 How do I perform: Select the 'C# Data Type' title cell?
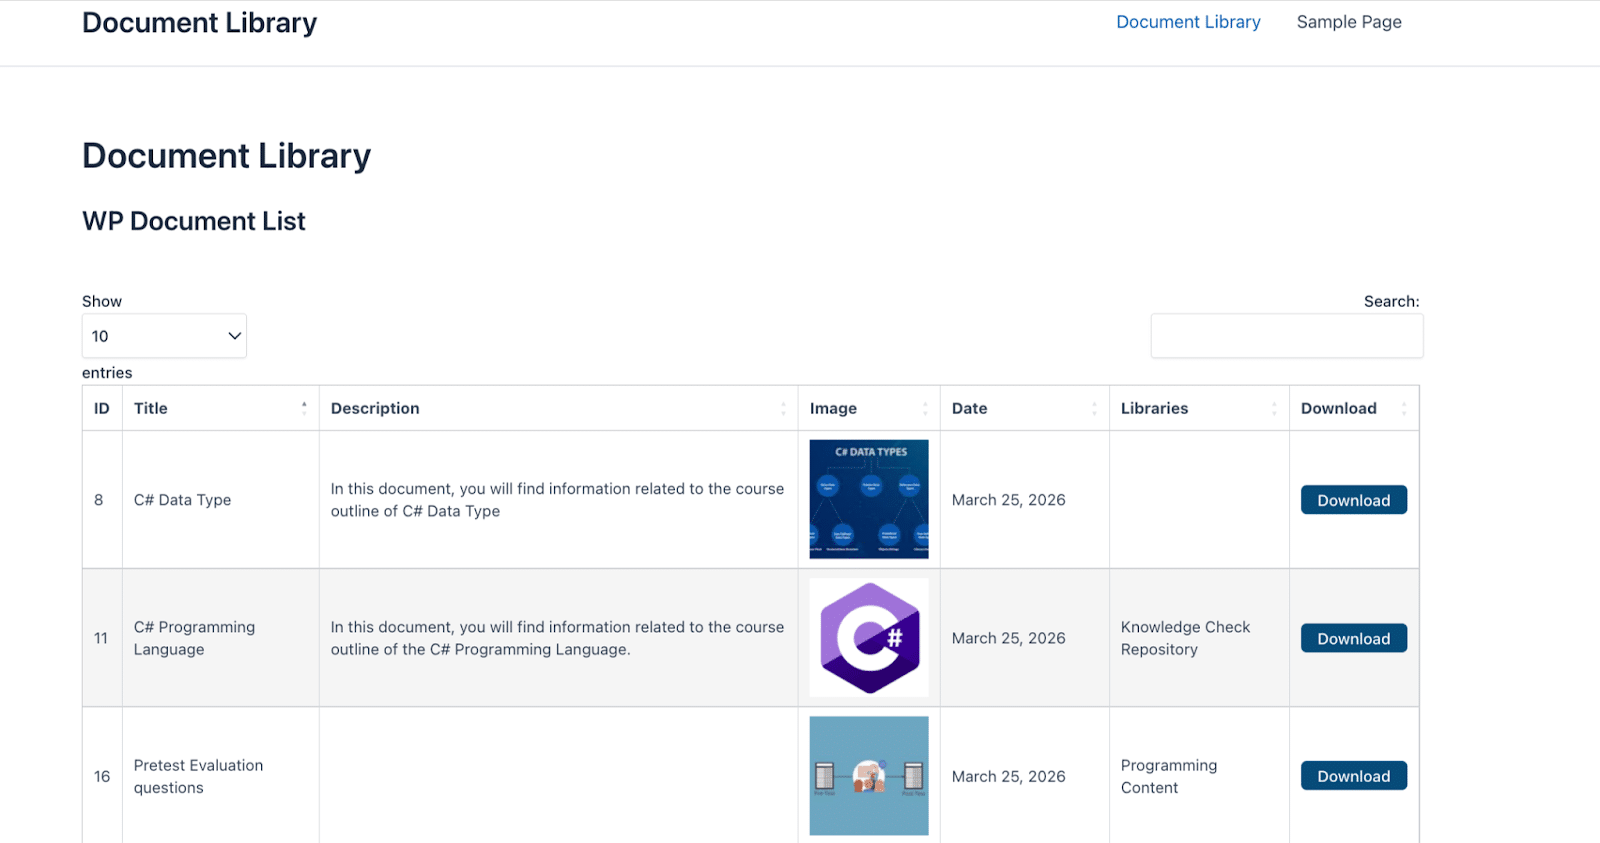[221, 500]
